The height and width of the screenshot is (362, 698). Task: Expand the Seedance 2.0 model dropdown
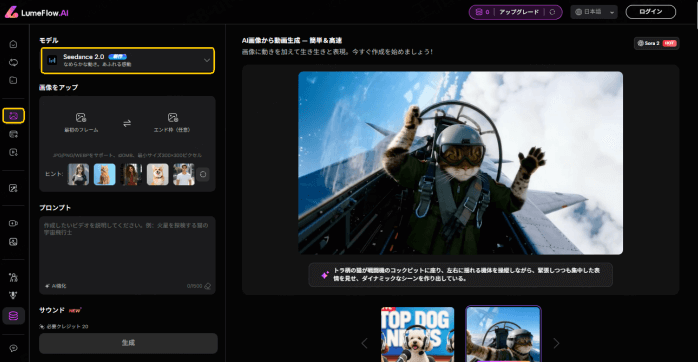point(128,60)
